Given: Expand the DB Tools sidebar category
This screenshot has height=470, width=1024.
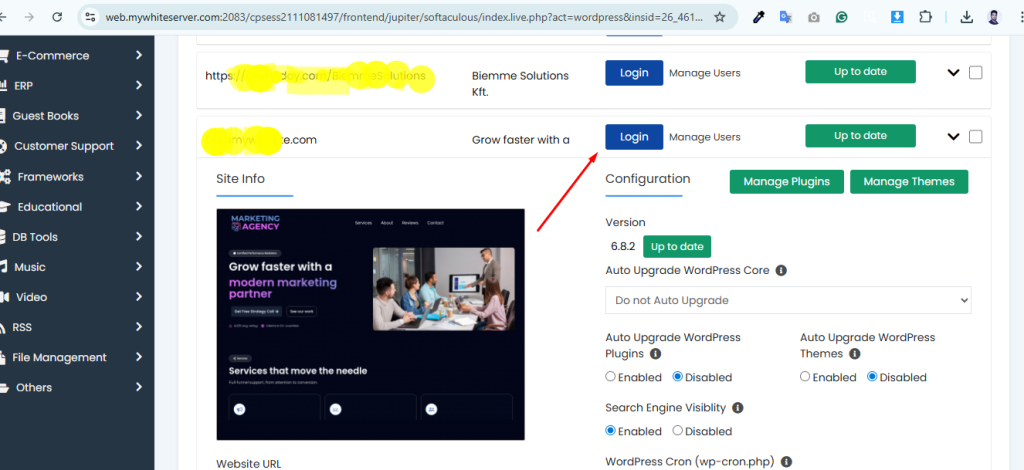Looking at the screenshot, I should point(35,237).
